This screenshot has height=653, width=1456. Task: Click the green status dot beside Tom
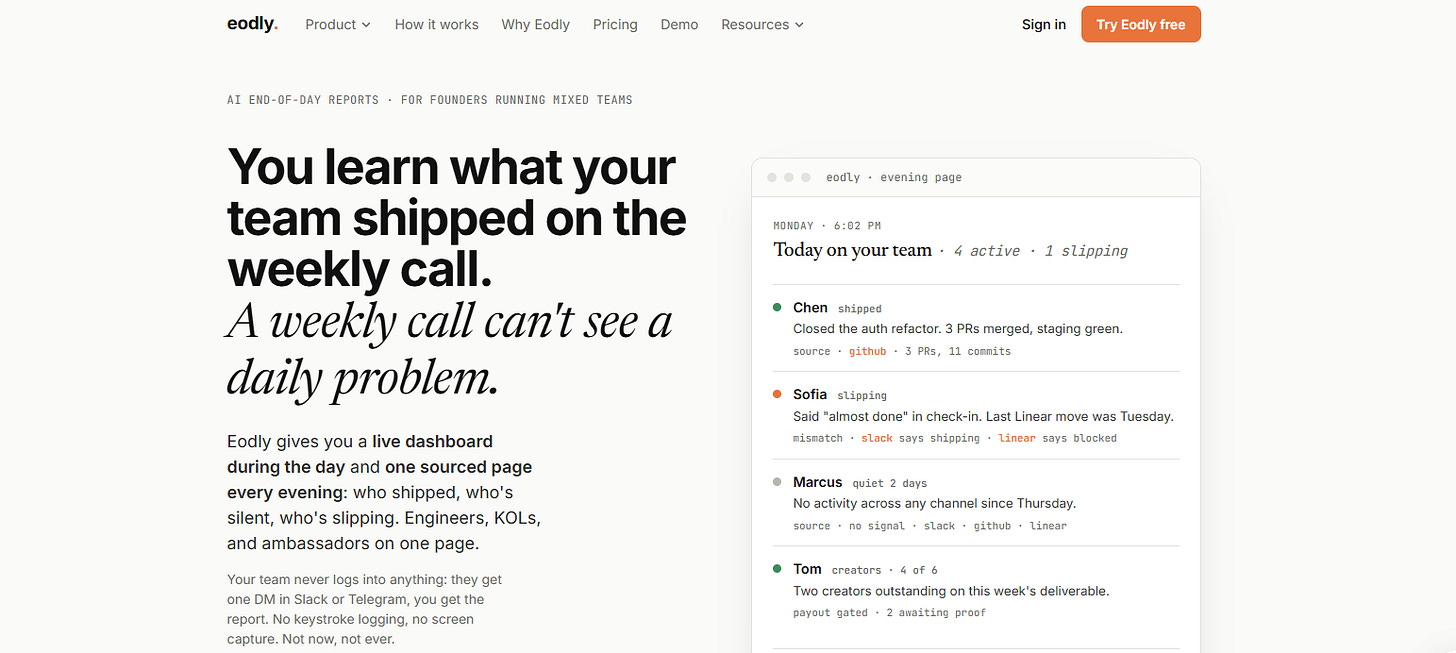coord(777,568)
